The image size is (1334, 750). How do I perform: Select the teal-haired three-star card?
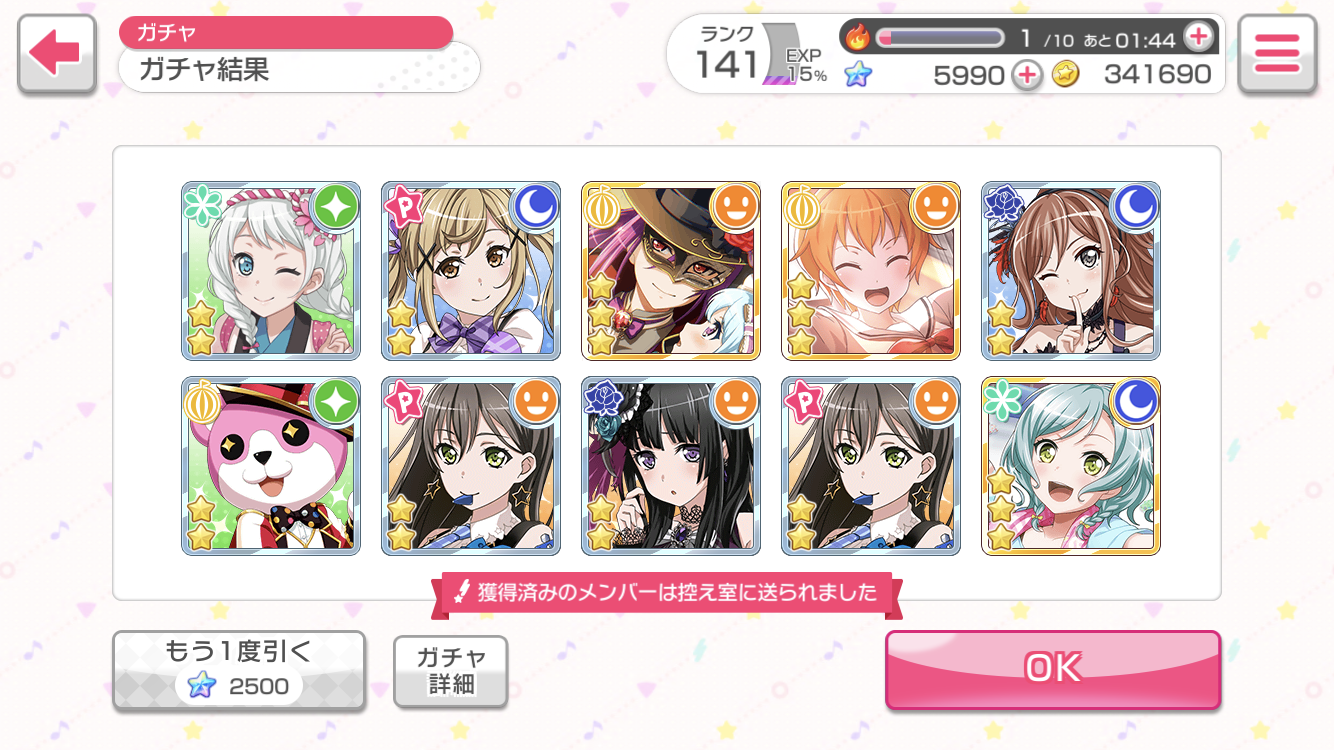tap(1071, 466)
